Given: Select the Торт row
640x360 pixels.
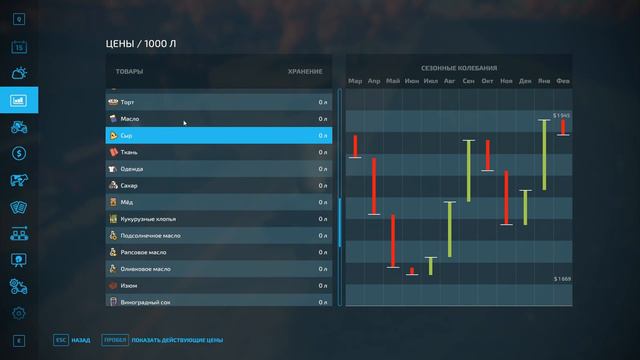Looking at the screenshot, I should [x=219, y=102].
